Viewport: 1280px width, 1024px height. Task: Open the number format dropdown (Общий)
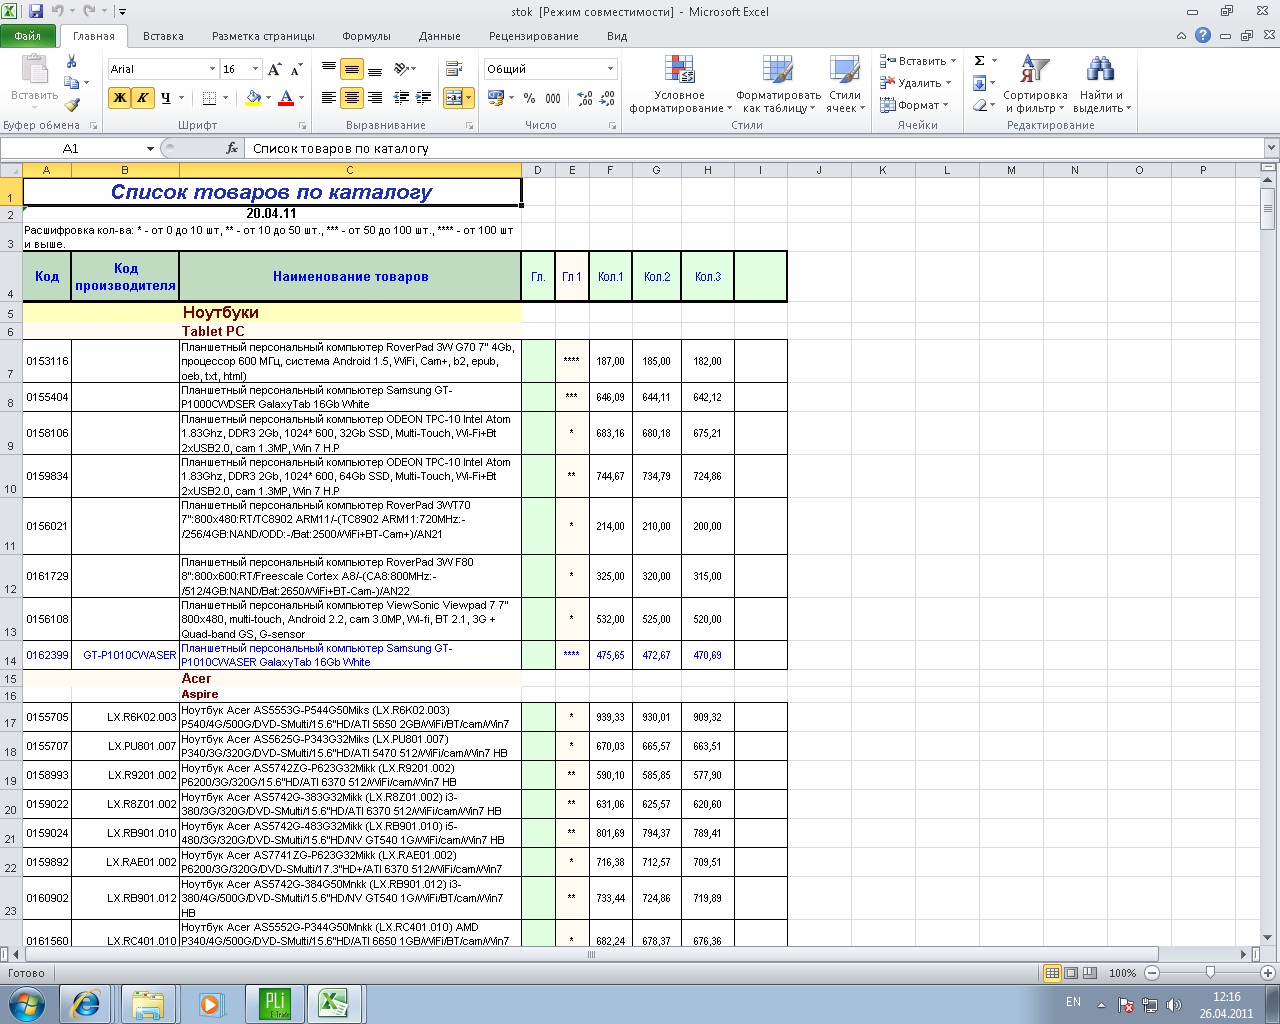[x=610, y=69]
